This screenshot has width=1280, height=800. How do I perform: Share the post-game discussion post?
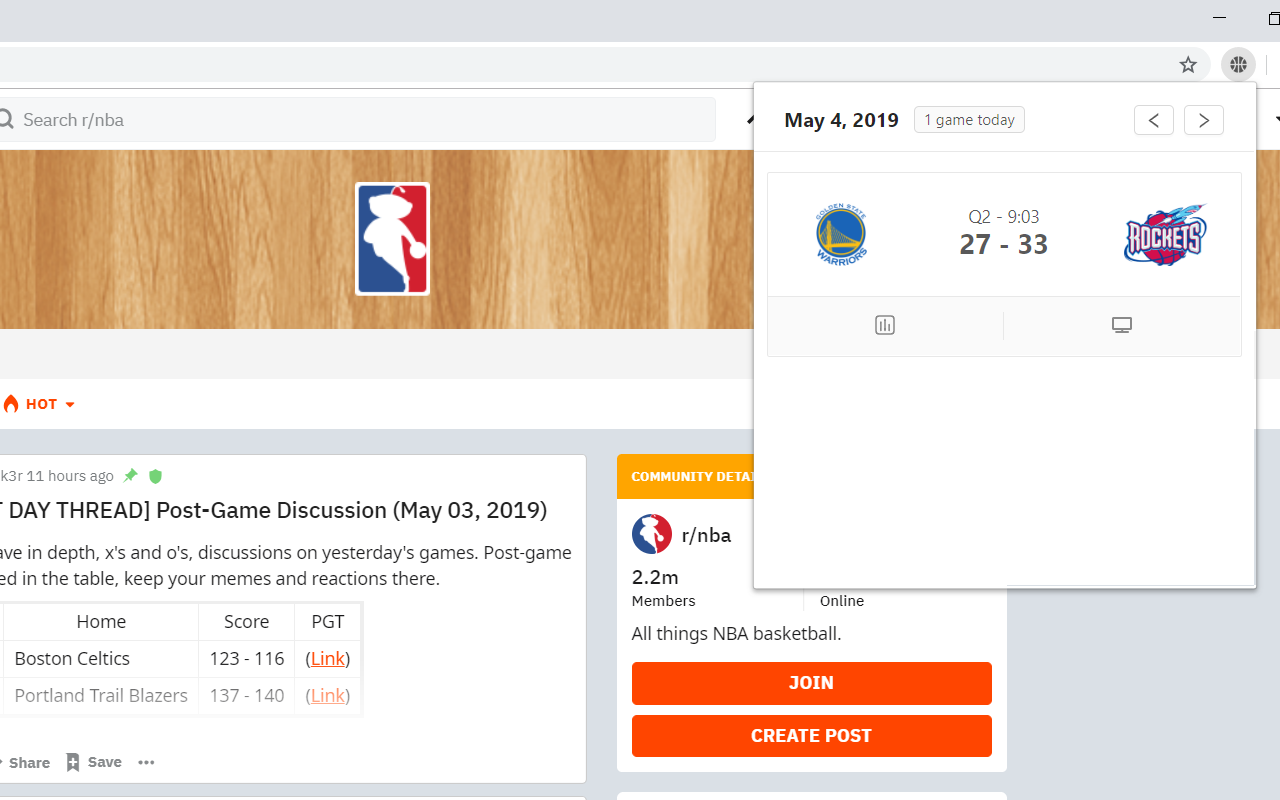click(24, 762)
